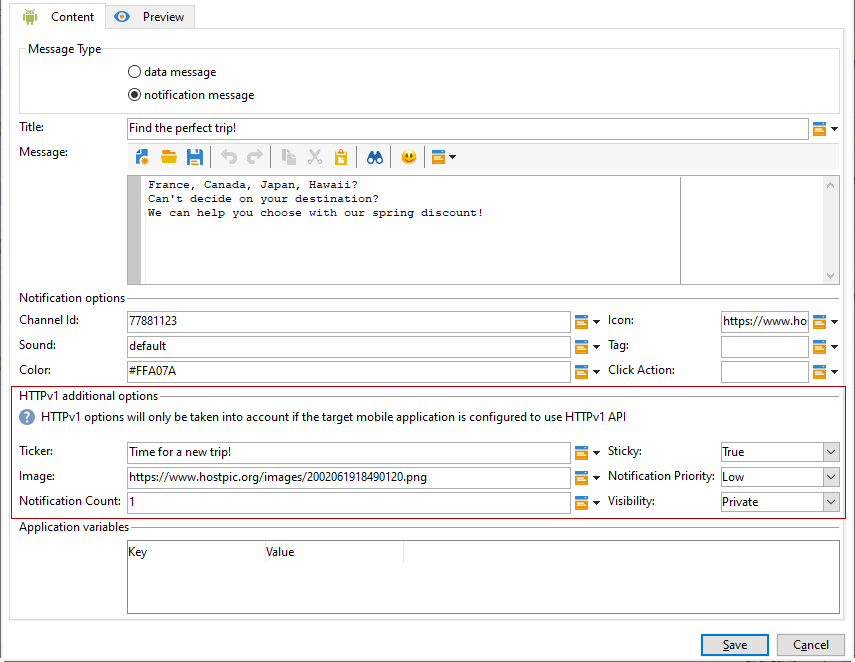The width and height of the screenshot is (855, 662).
Task: Click into the Title input field
Action: (467, 129)
